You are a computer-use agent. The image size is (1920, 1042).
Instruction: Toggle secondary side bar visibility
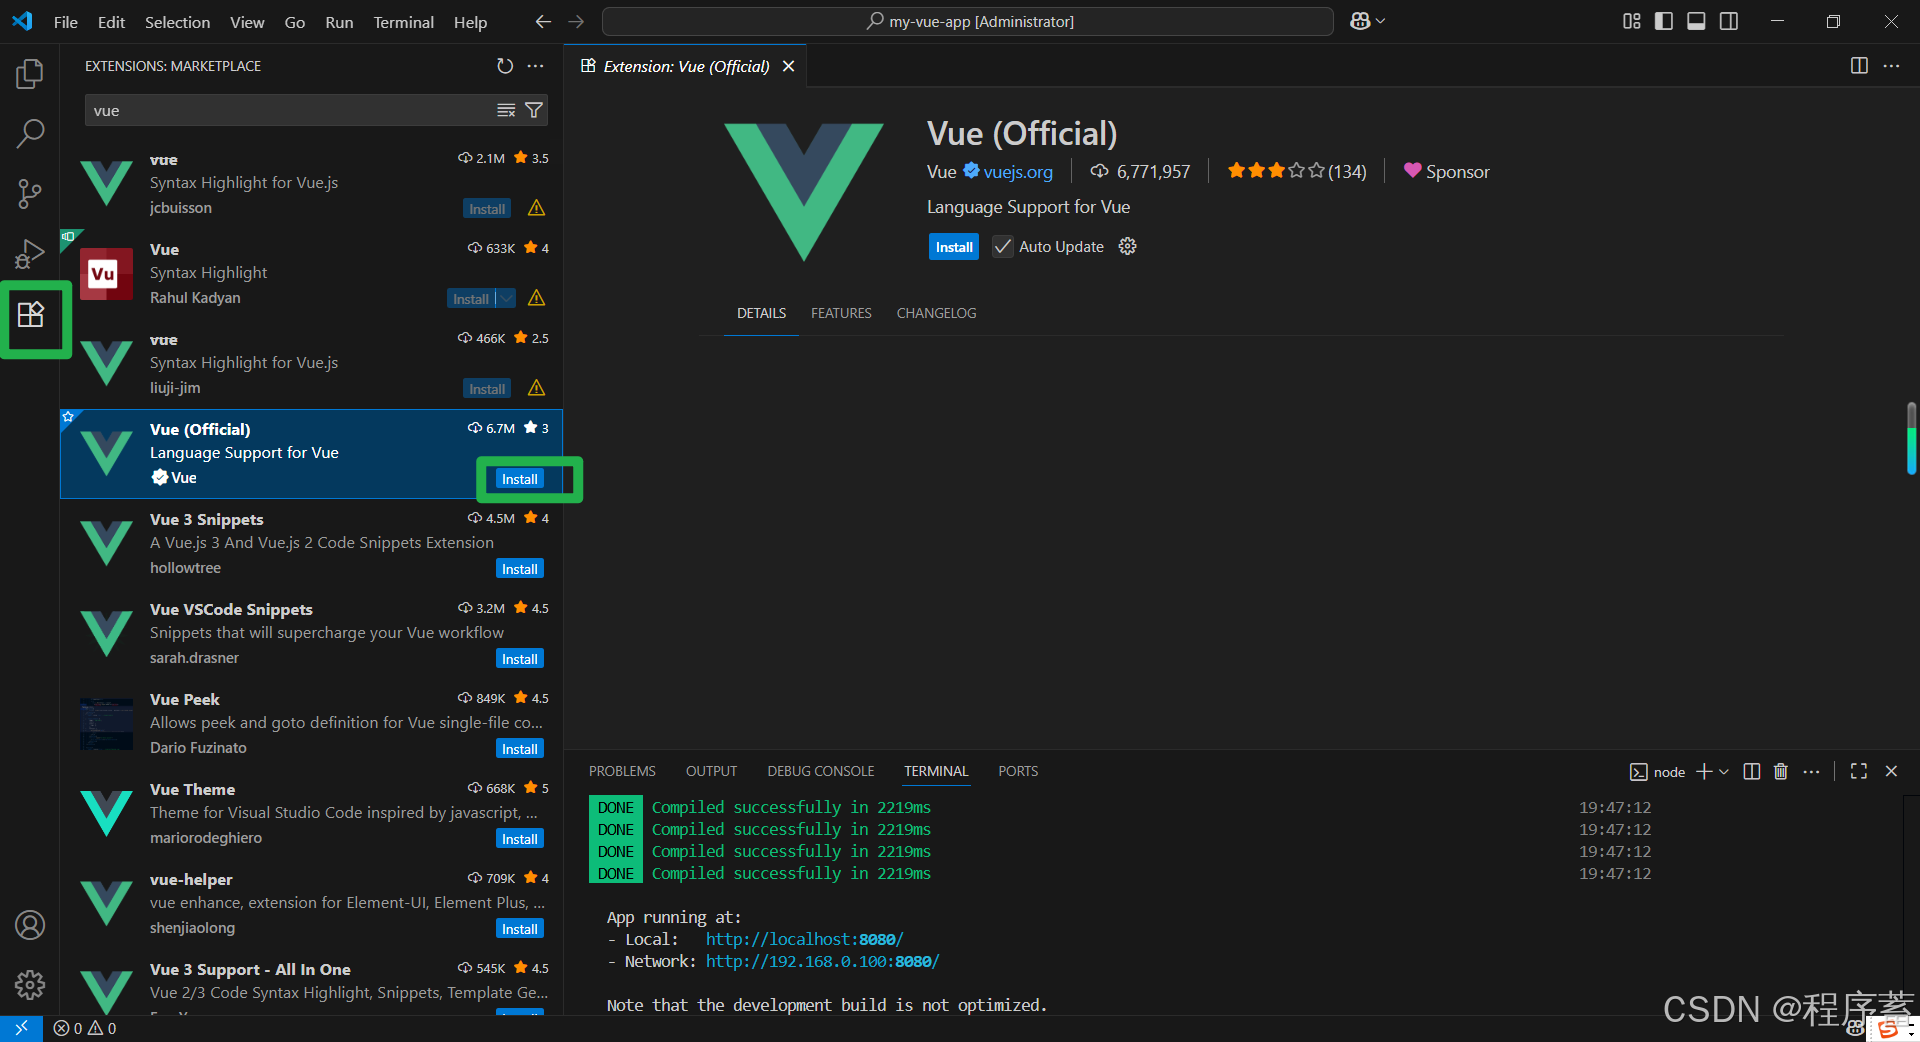pos(1729,21)
